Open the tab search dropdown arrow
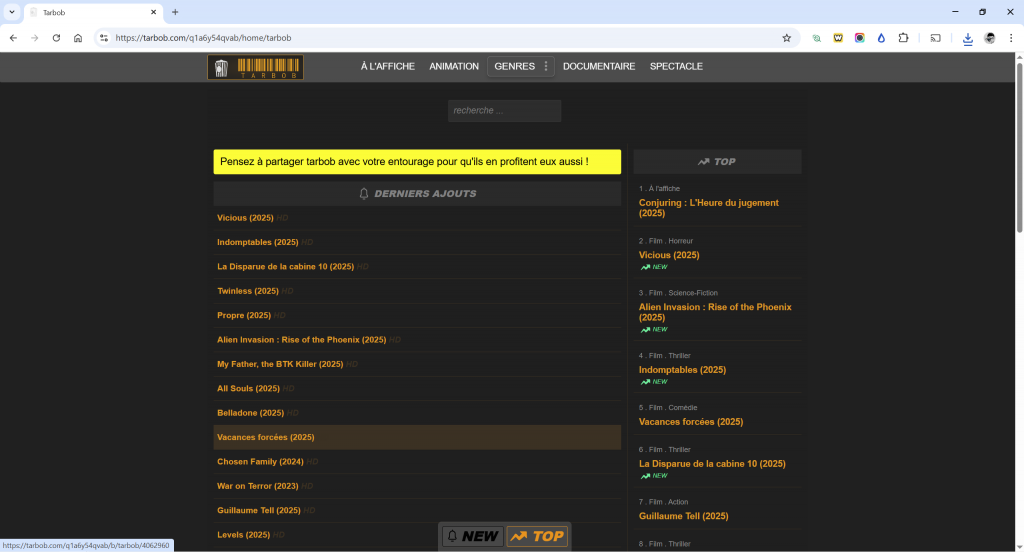 [x=11, y=12]
